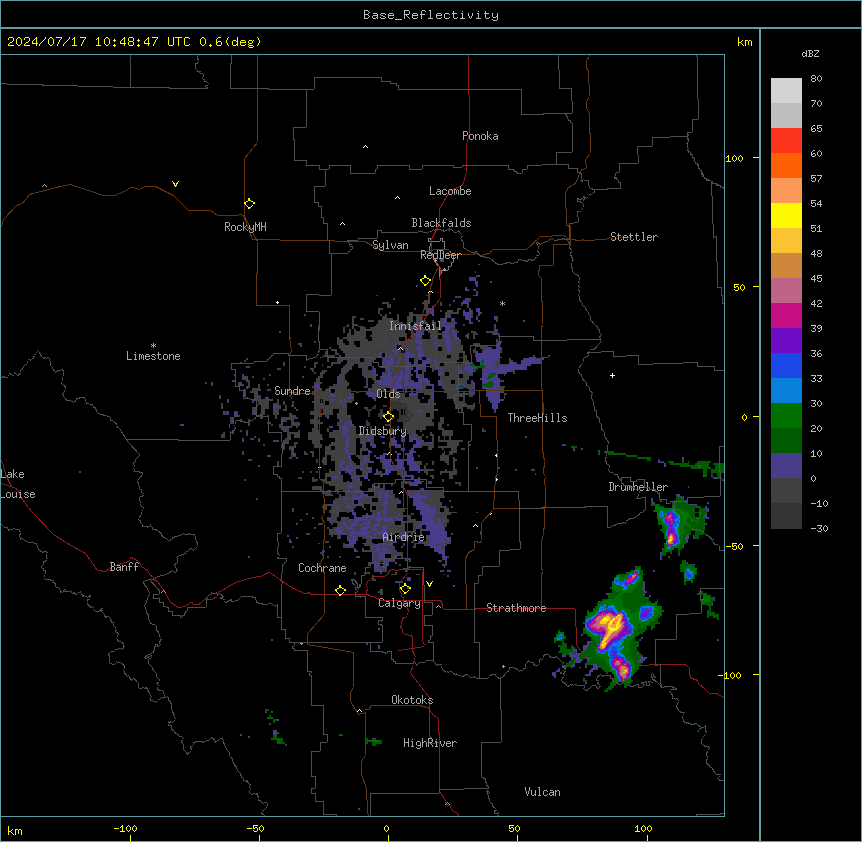The image size is (862, 842).
Task: Click the dBZ legend heading
Action: (810, 53)
